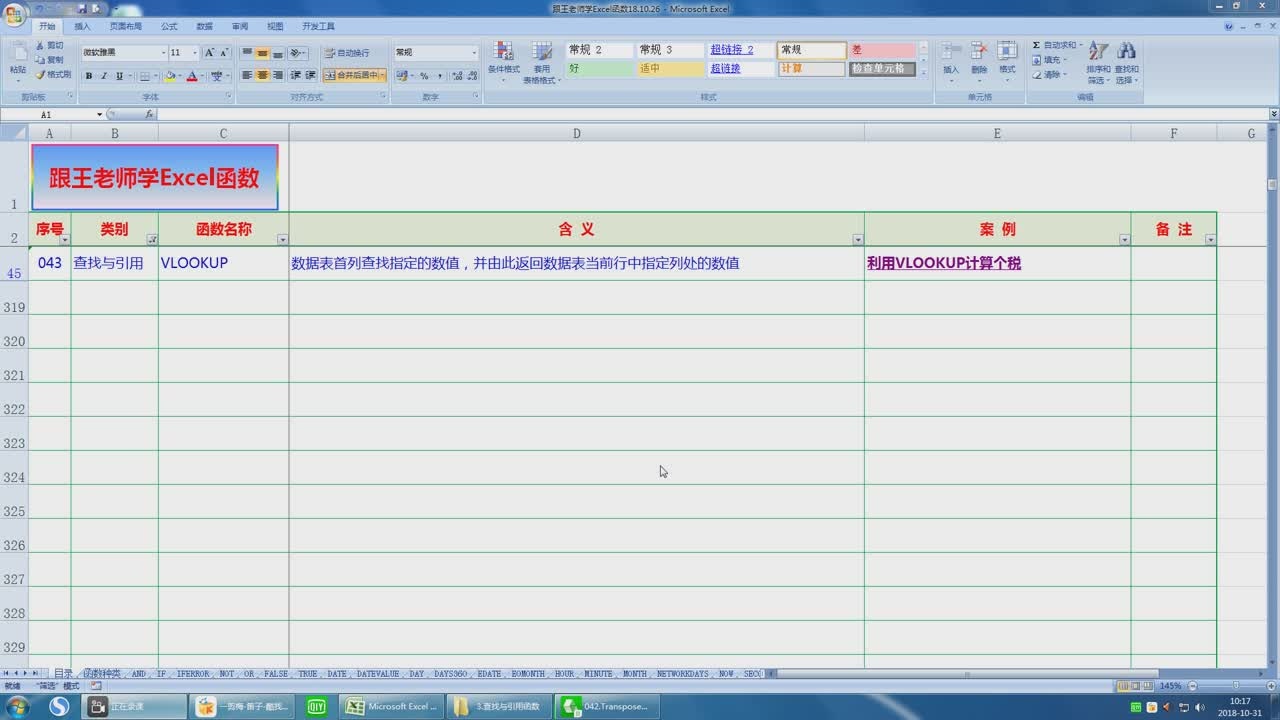The image size is (1280, 720).
Task: Open the cell borders icon
Action: (145, 76)
